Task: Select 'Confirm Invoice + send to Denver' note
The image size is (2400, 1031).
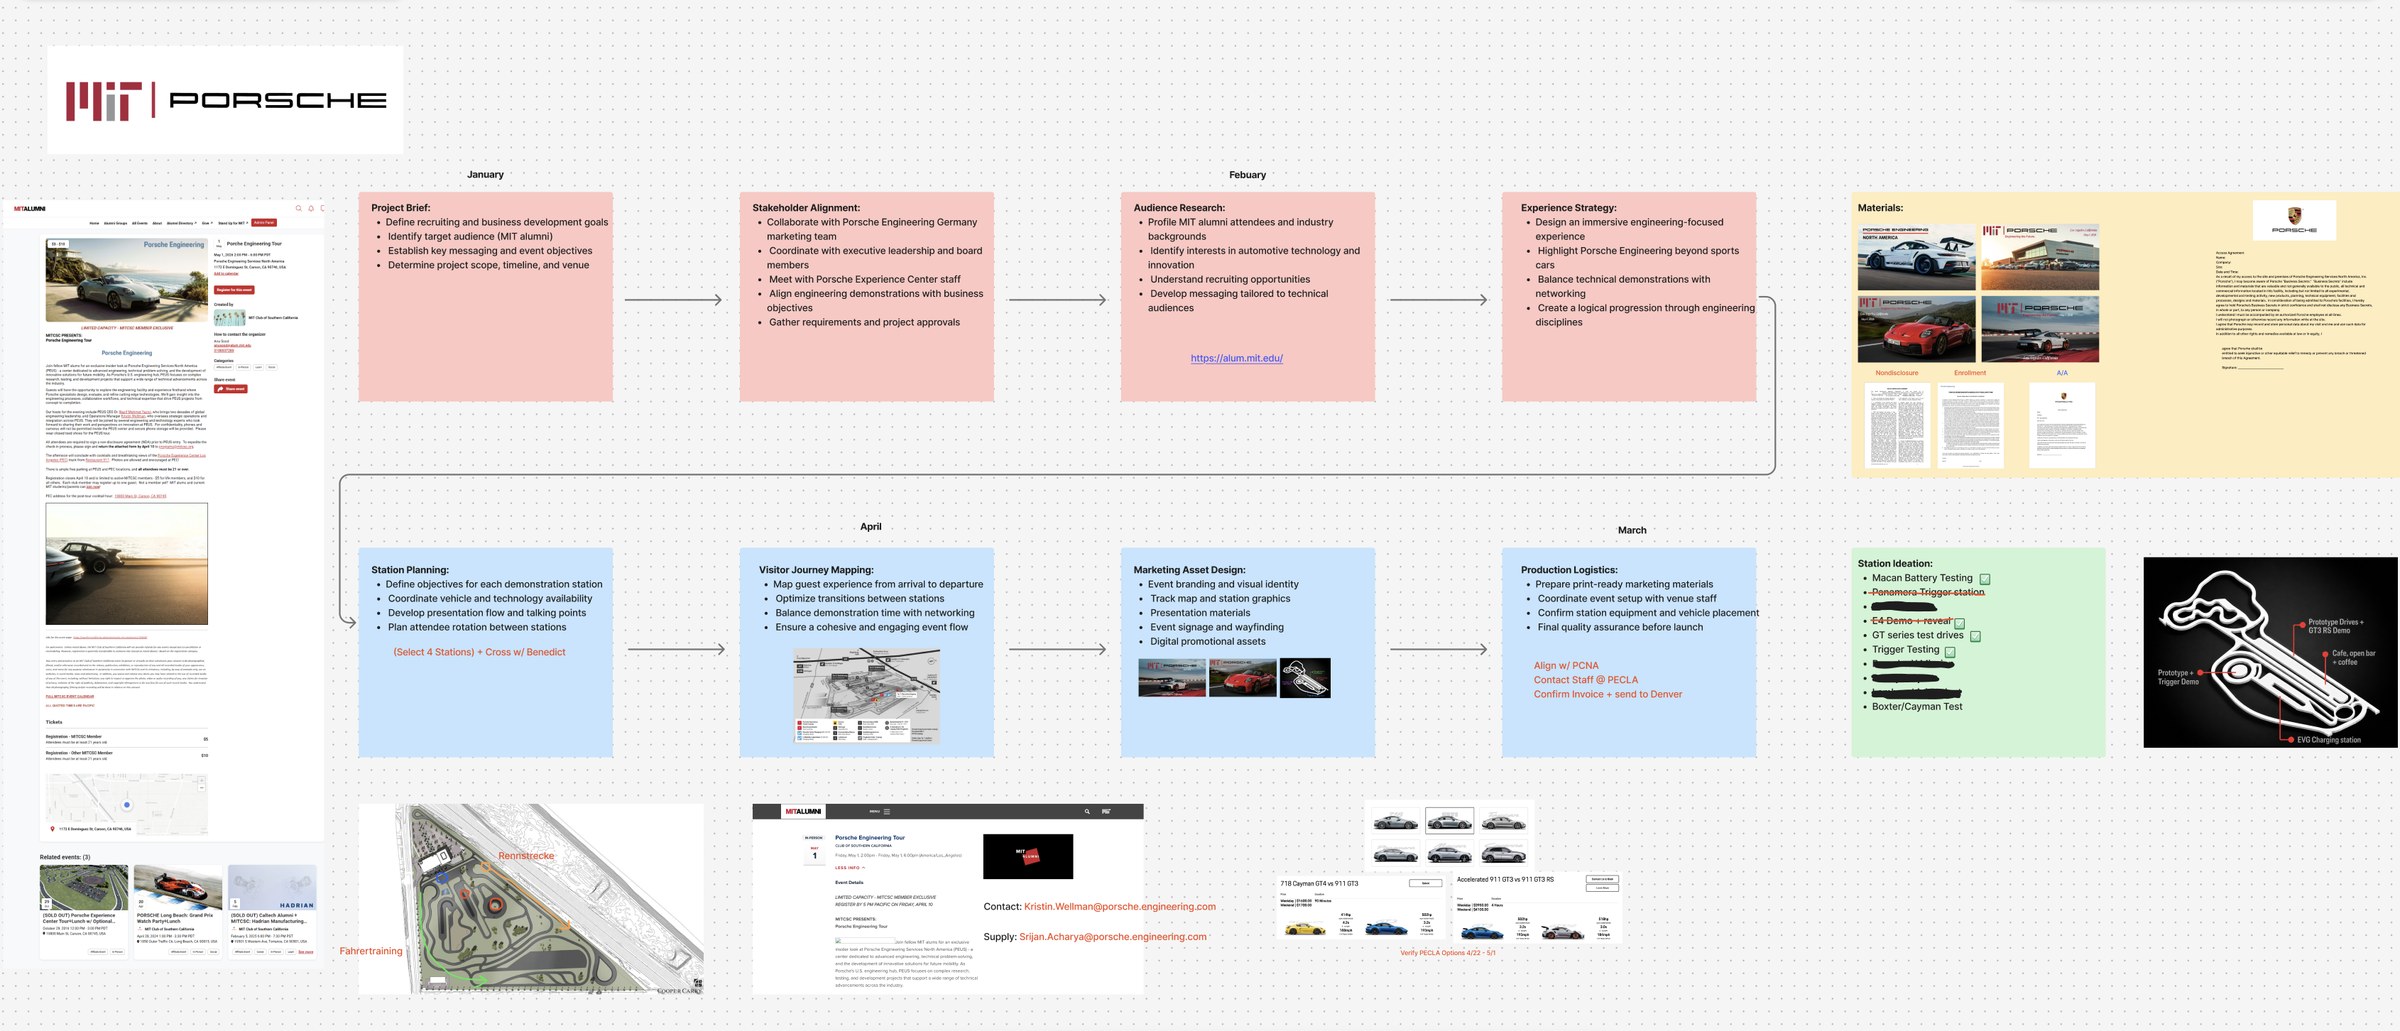Action: 1608,695
